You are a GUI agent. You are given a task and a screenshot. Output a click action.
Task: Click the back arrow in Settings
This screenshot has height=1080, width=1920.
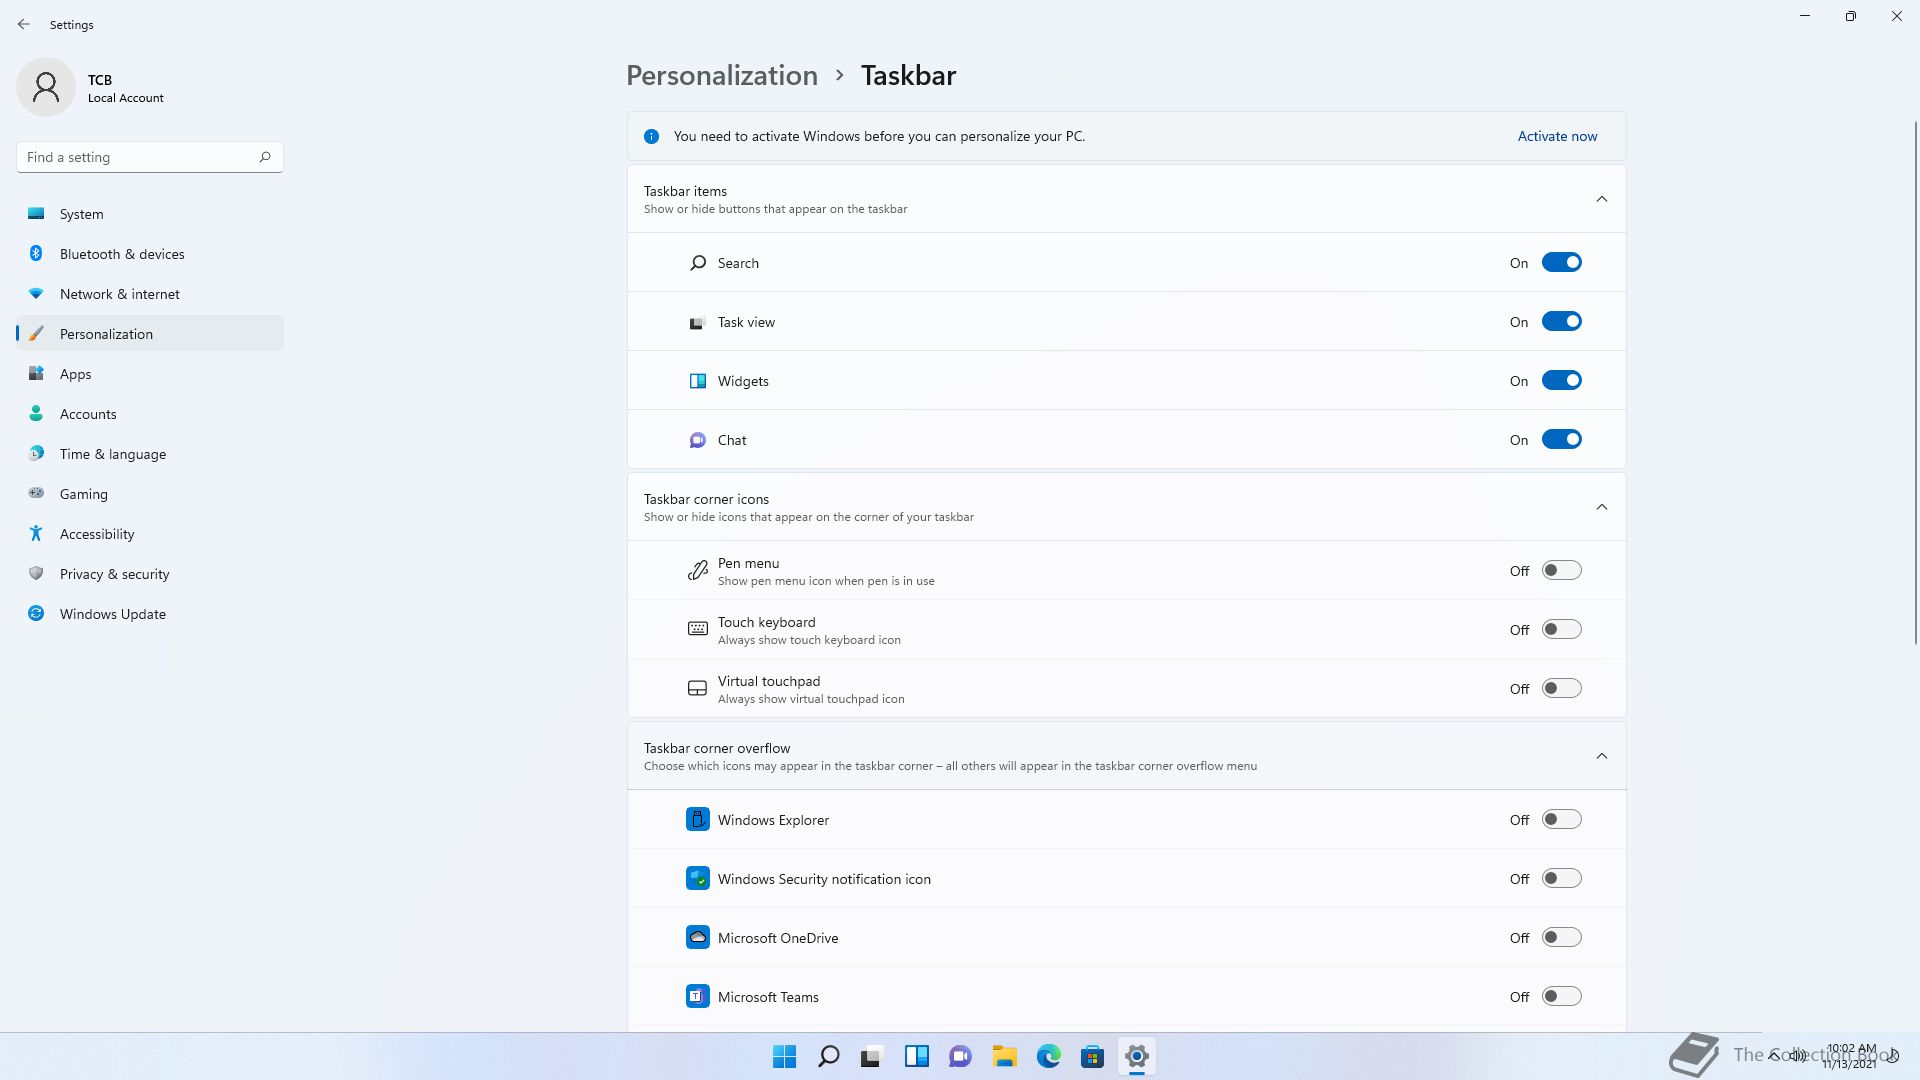(x=24, y=24)
